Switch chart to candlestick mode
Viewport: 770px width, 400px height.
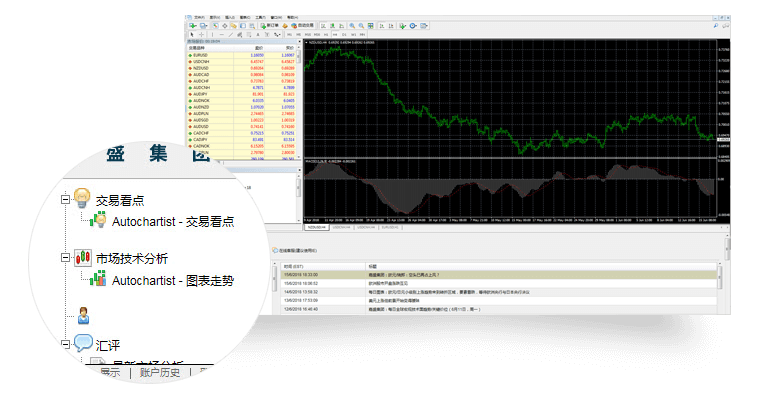click(332, 26)
